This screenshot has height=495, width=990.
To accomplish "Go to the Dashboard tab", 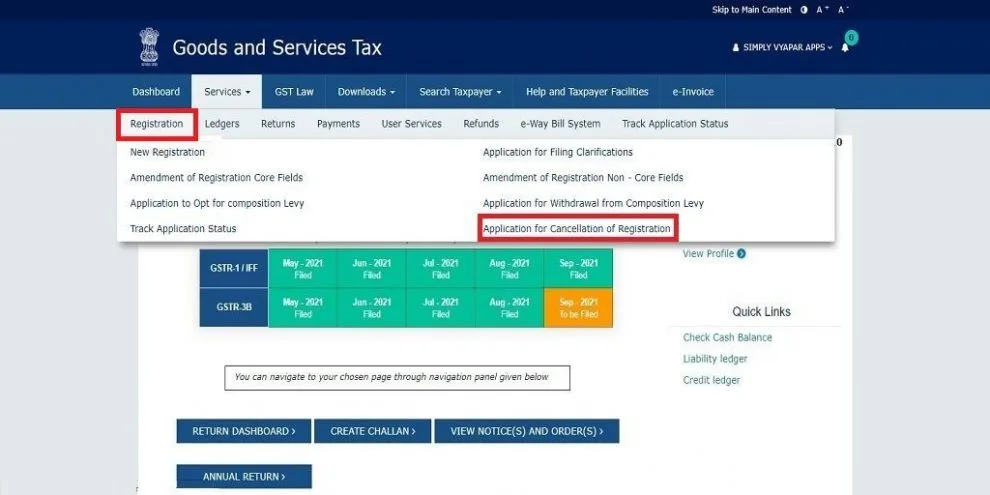I will pos(156,92).
